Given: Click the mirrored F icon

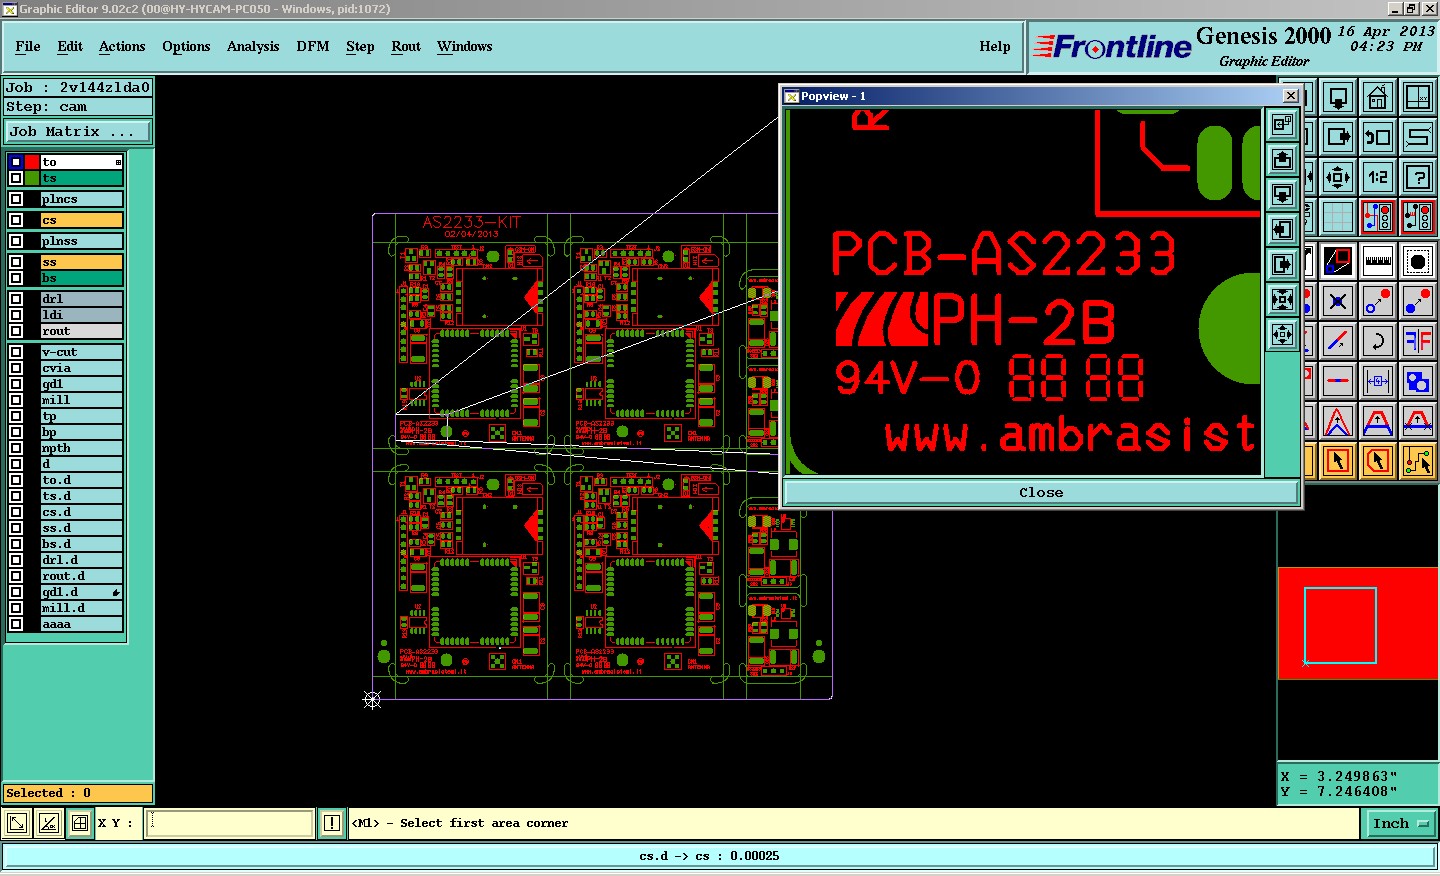Looking at the screenshot, I should coord(1418,341).
